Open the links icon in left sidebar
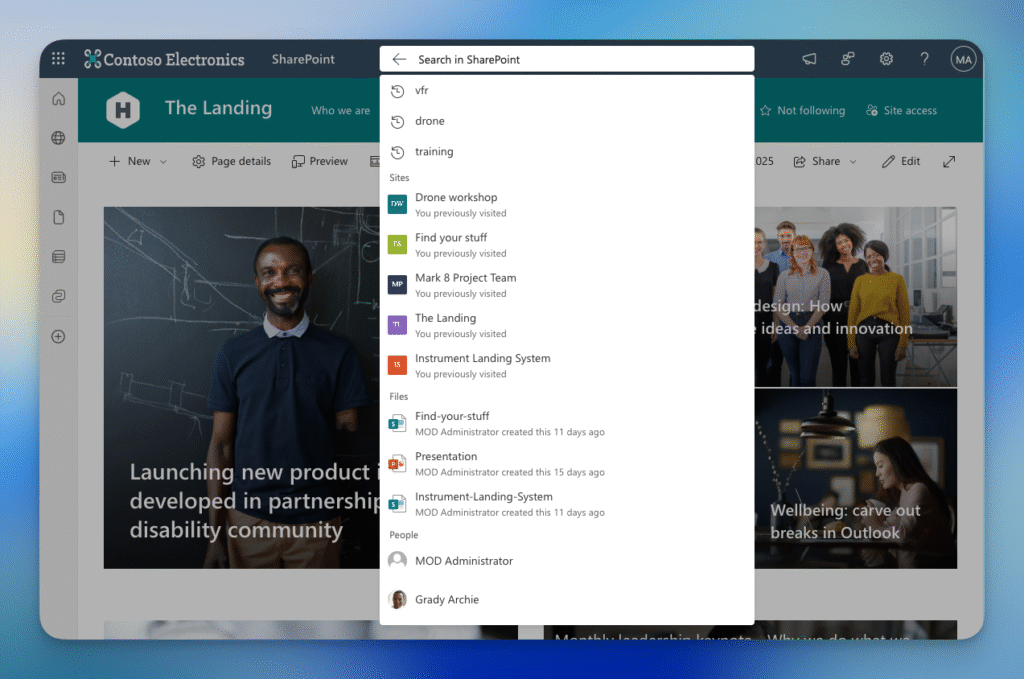1024x679 pixels. click(59, 296)
